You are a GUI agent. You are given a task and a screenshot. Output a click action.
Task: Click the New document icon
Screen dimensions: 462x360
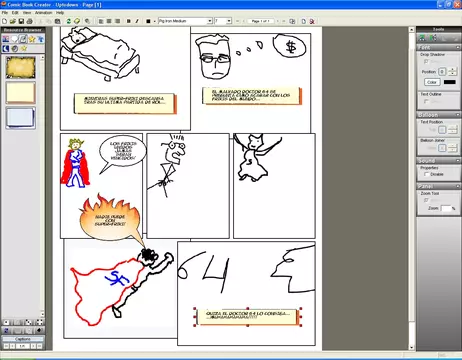click(x=5, y=21)
